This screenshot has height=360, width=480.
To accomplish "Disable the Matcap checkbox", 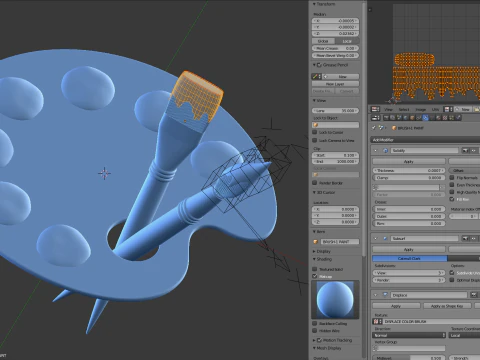I will click(x=314, y=276).
